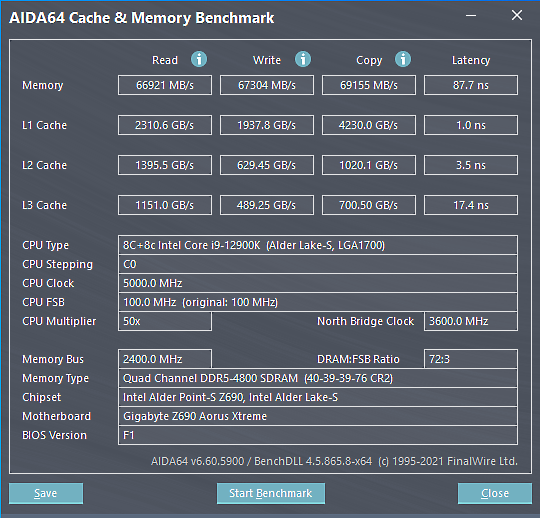The height and width of the screenshot is (518, 540).
Task: Select L3 Cache read 1151.0 GB/s
Action: [165, 205]
